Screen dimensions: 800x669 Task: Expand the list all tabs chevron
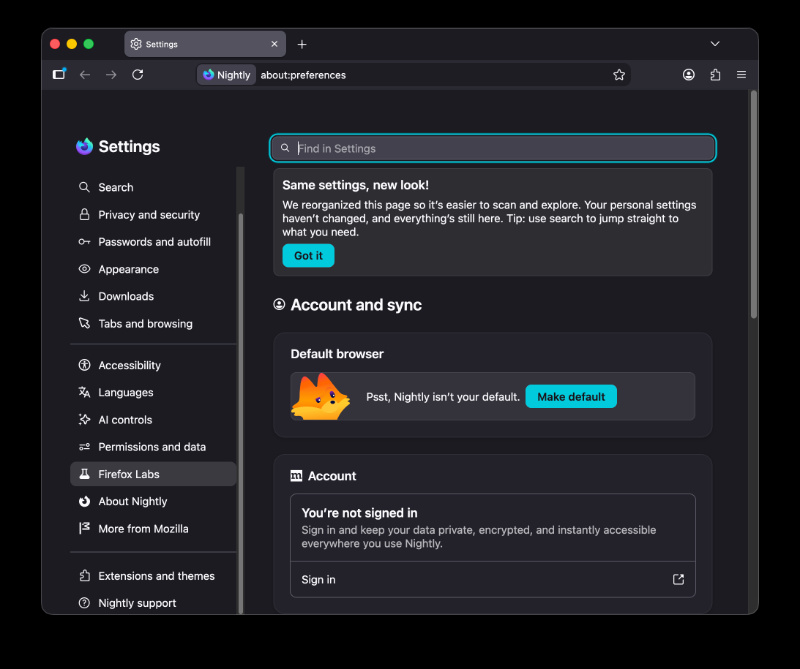pos(715,44)
